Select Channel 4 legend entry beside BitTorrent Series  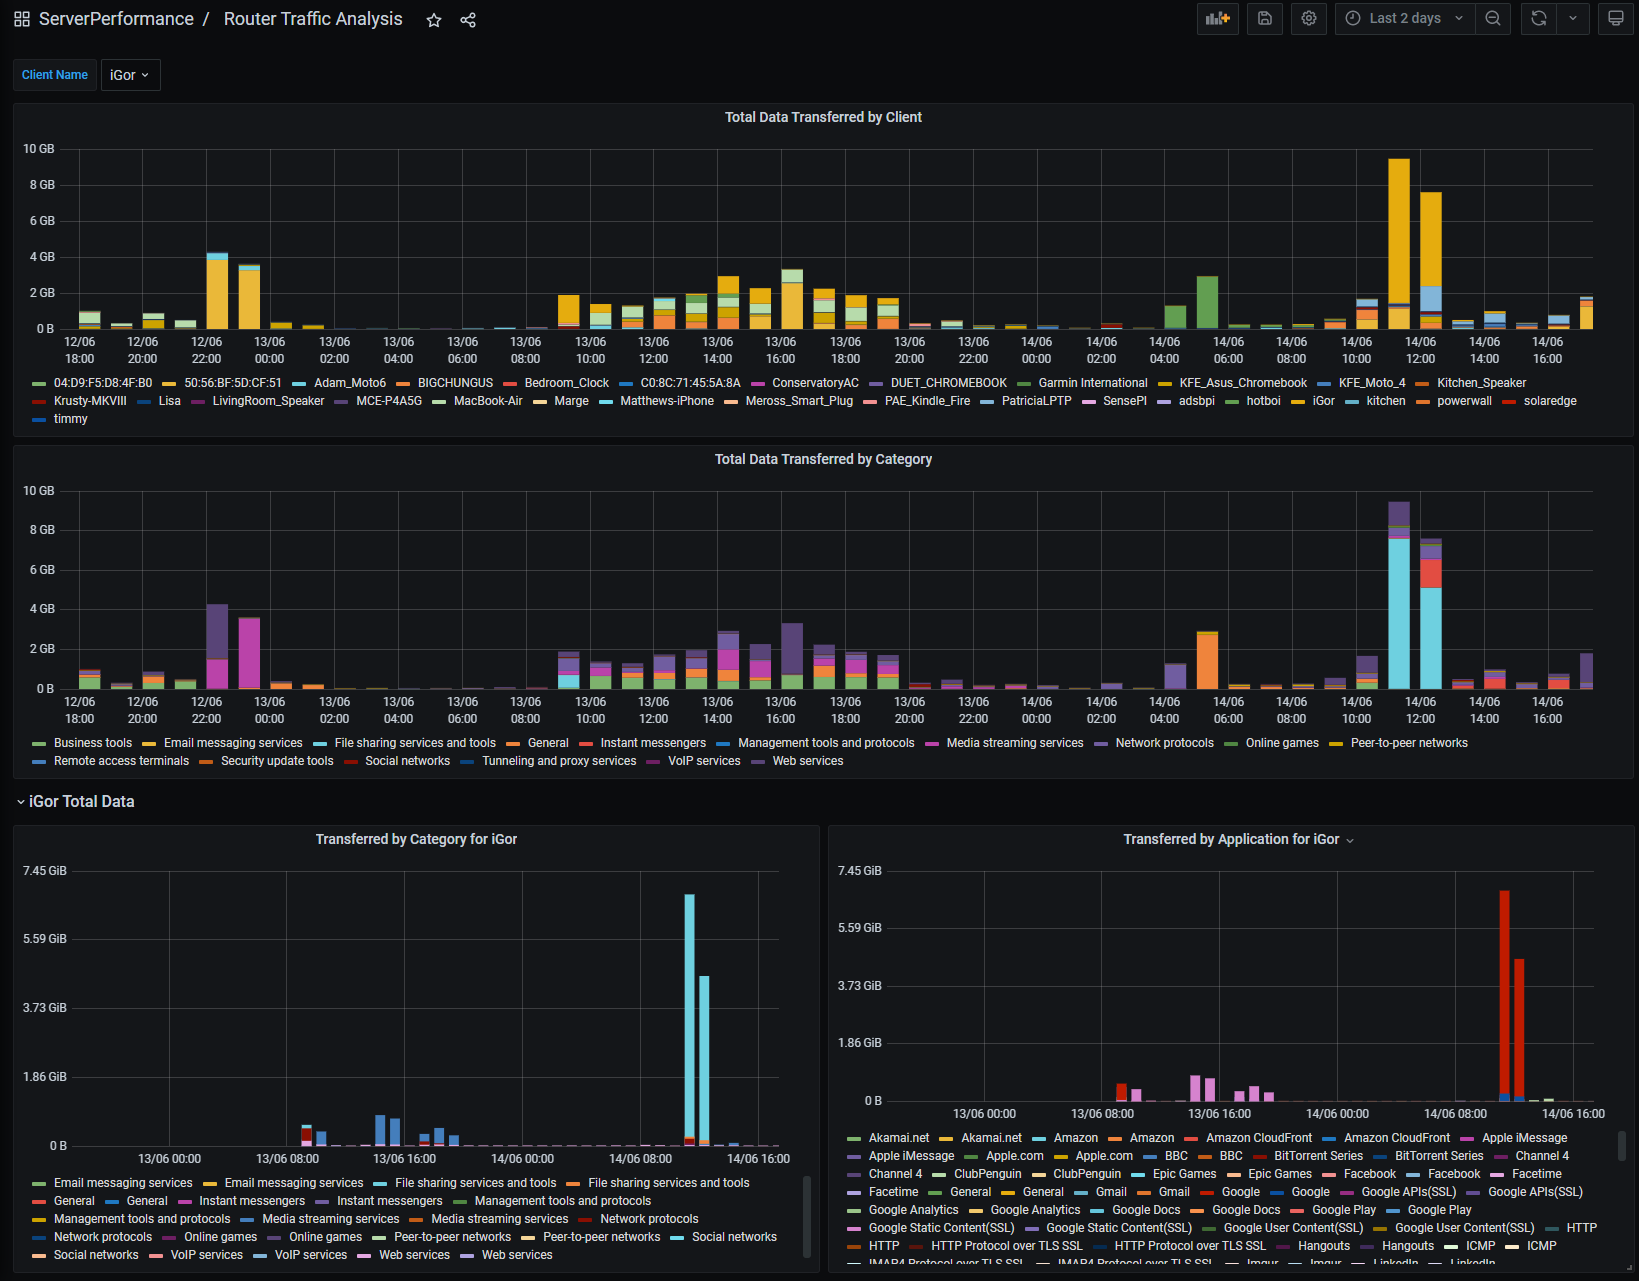1542,1156
